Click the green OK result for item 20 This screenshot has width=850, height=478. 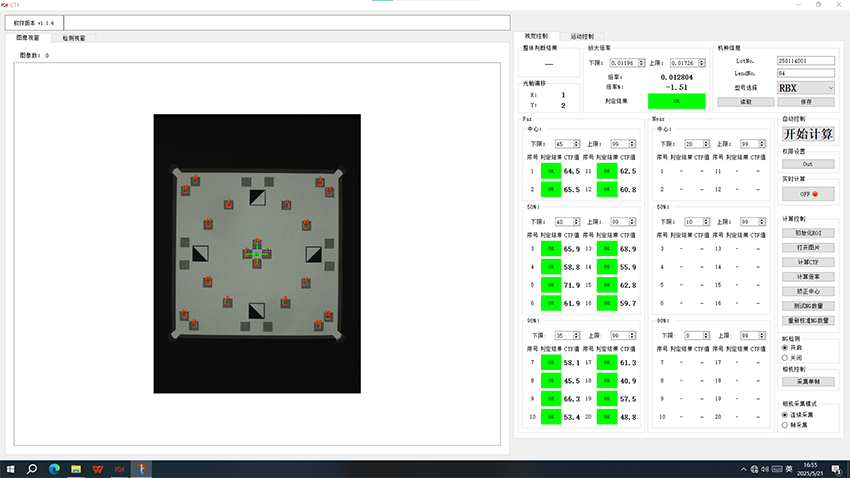click(x=607, y=416)
